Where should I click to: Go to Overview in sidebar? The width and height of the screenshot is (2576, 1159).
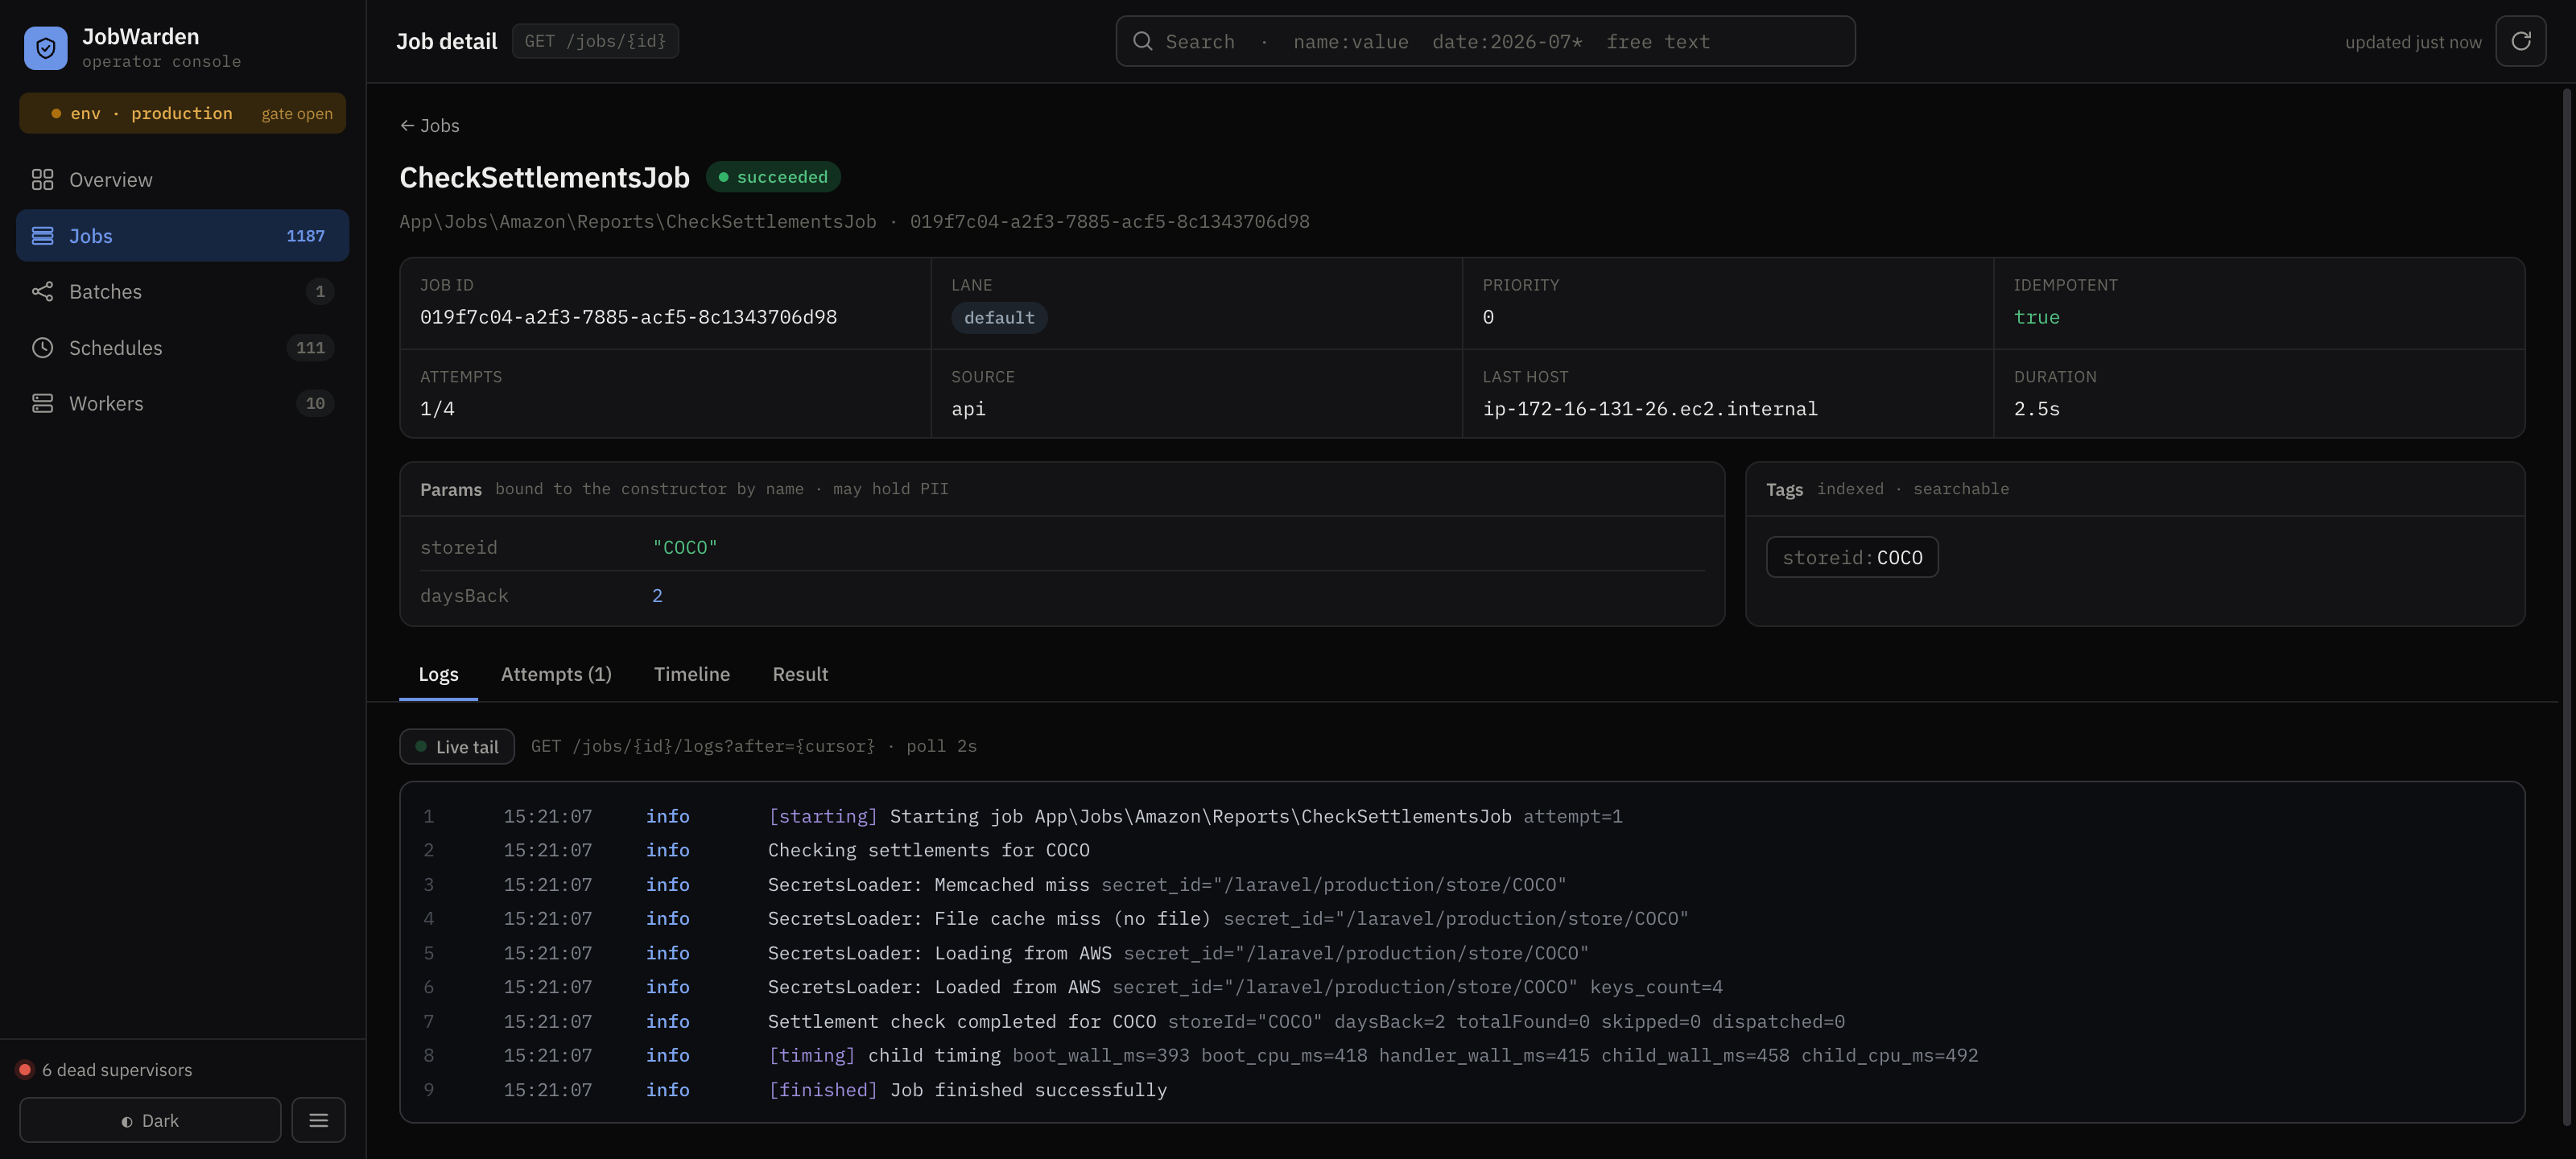182,180
